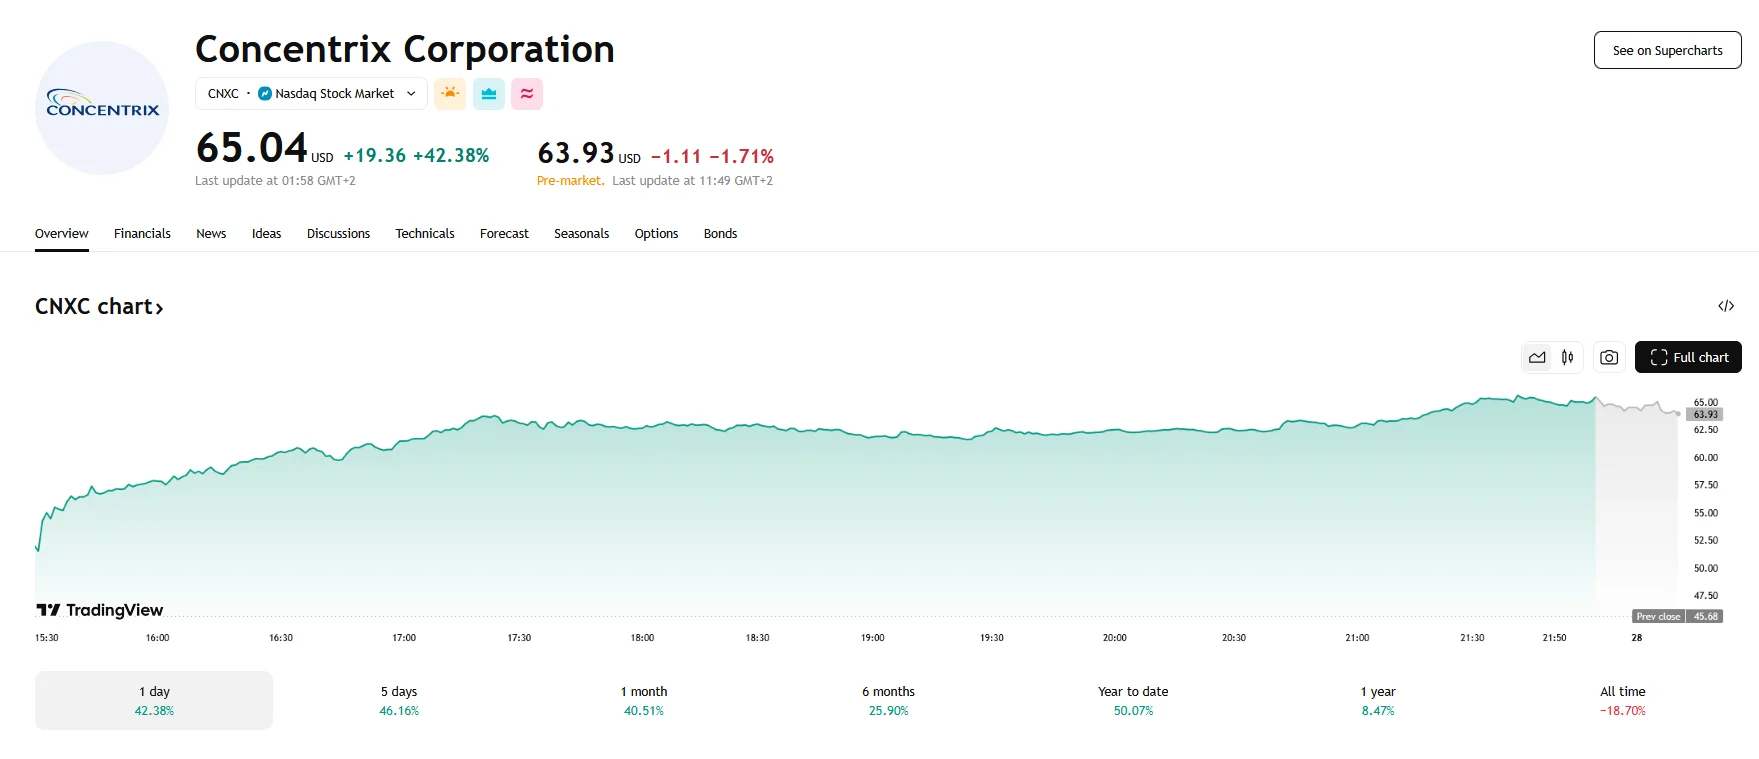Switch the chart to candlestick view
1759x759 pixels.
coord(1567,357)
